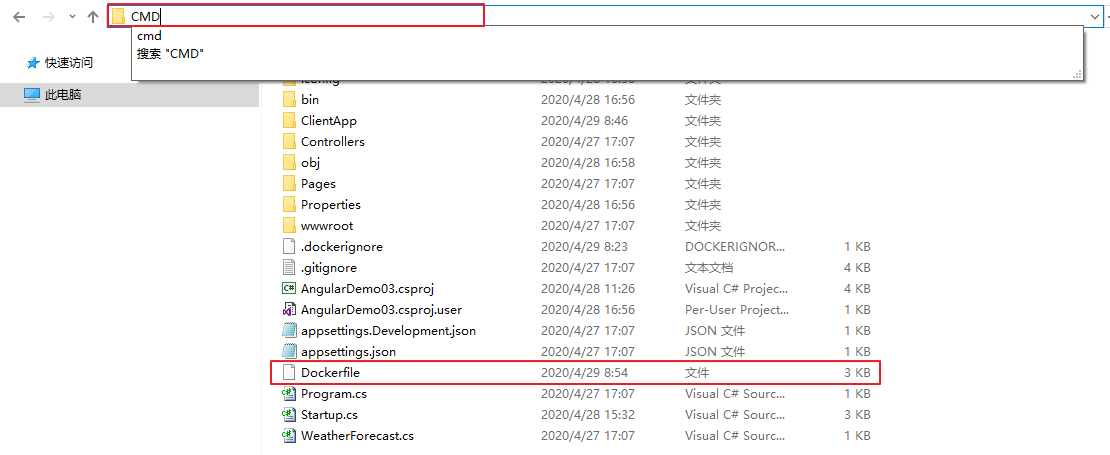Click the JSON 文件 type of appsettings.json
Image resolution: width=1110 pixels, height=455 pixels.
pos(714,352)
